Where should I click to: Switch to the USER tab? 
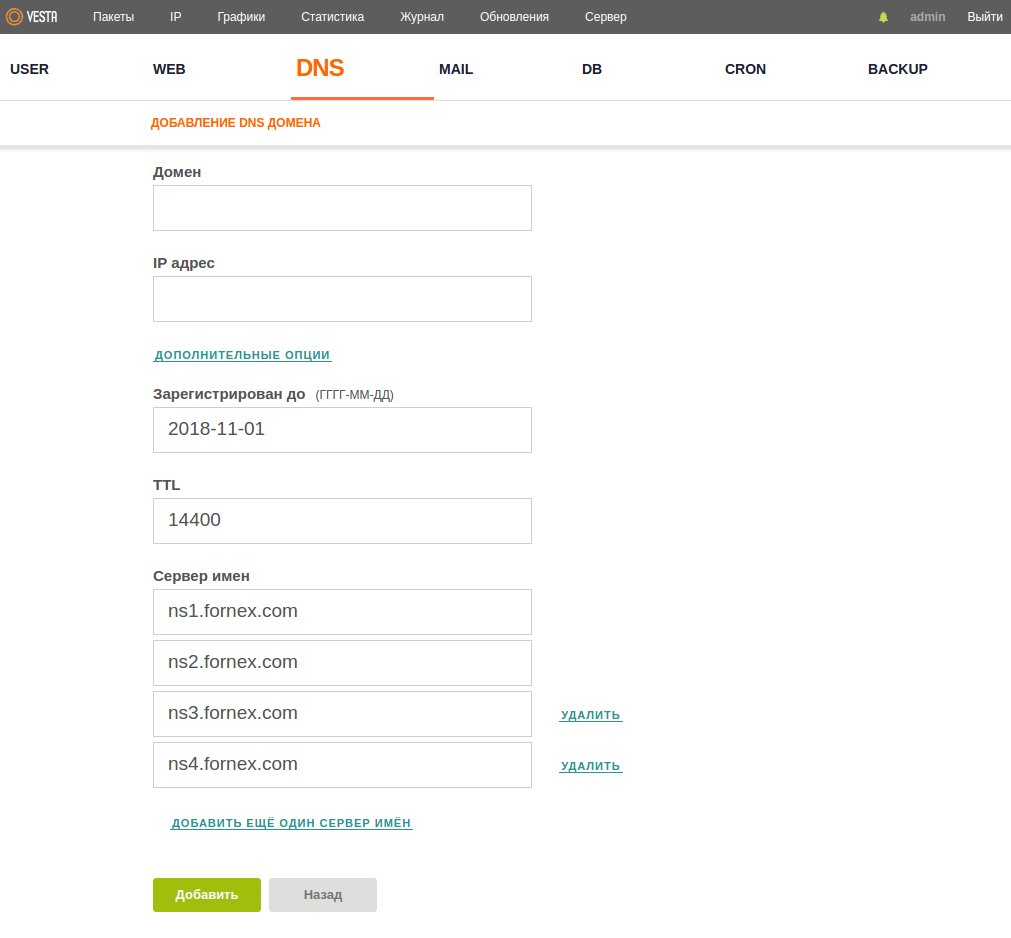(30, 69)
